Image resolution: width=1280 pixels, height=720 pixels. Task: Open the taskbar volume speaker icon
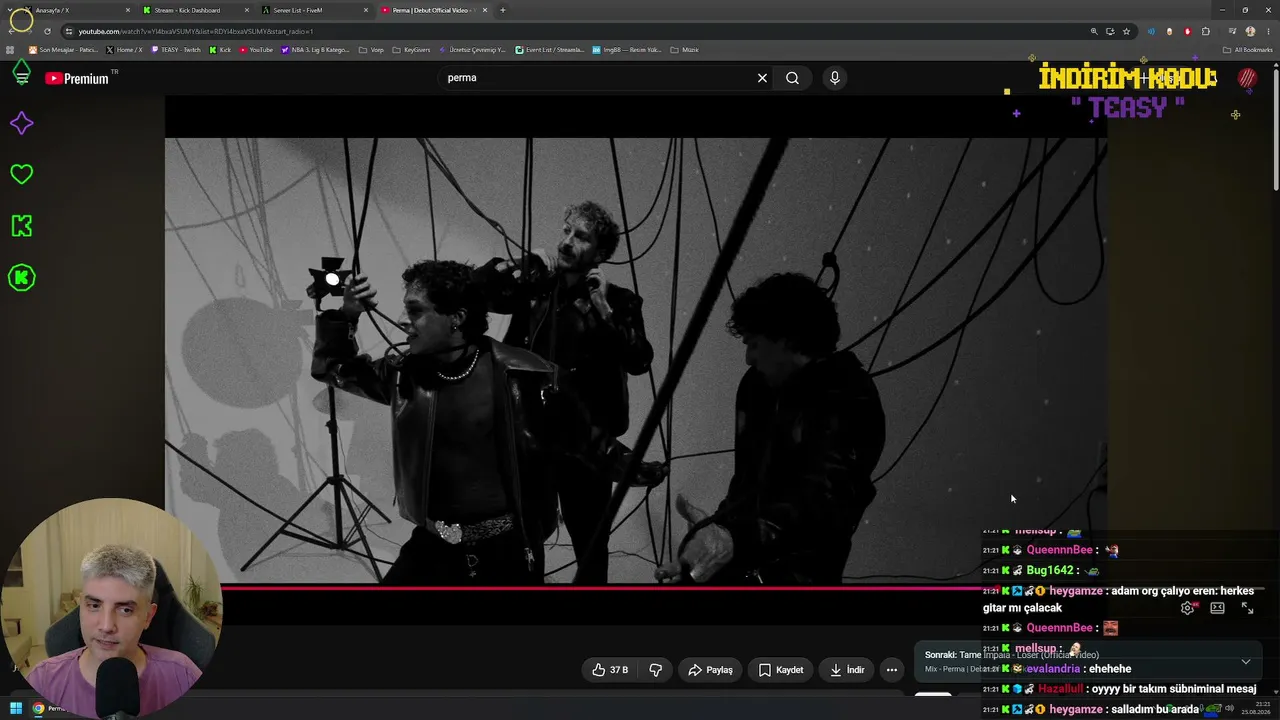[x=1229, y=709]
